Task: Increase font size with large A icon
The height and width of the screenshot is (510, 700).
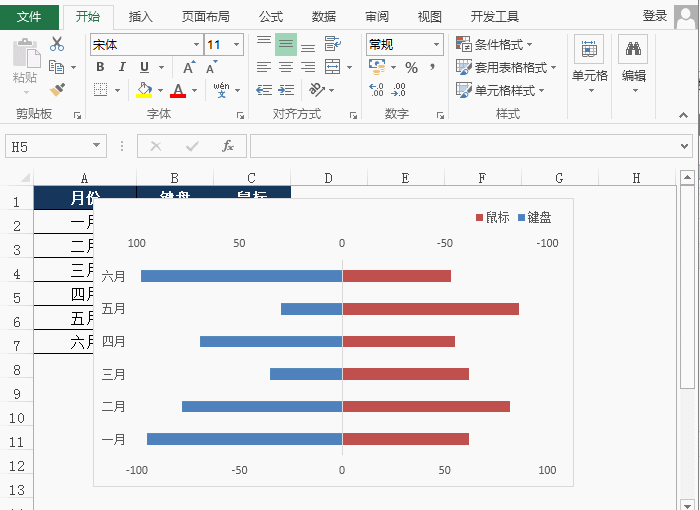Action: click(189, 67)
